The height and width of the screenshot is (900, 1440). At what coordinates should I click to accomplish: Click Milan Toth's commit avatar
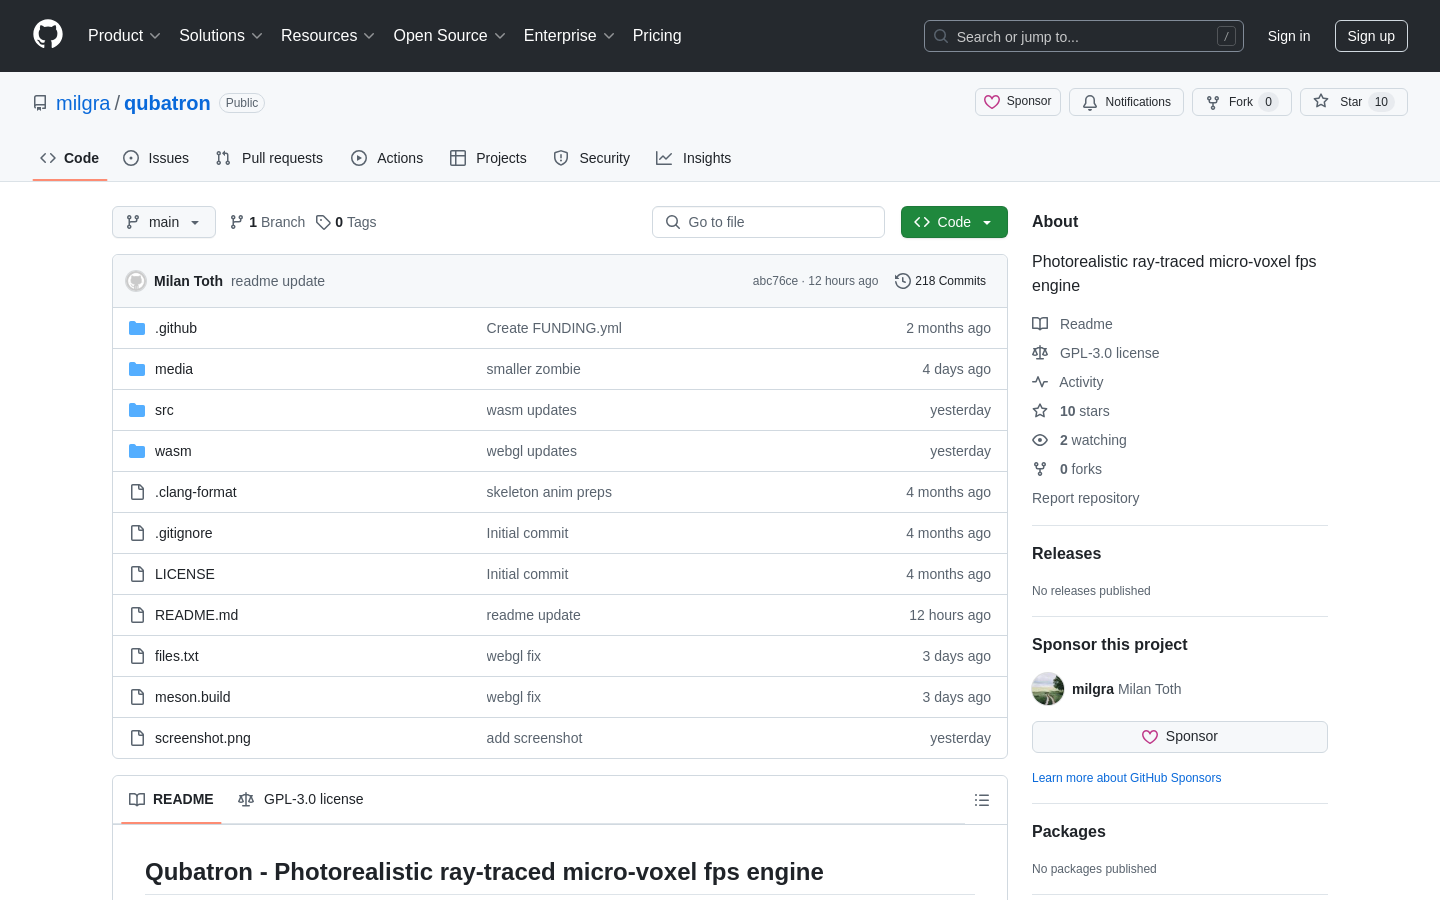coord(136,281)
